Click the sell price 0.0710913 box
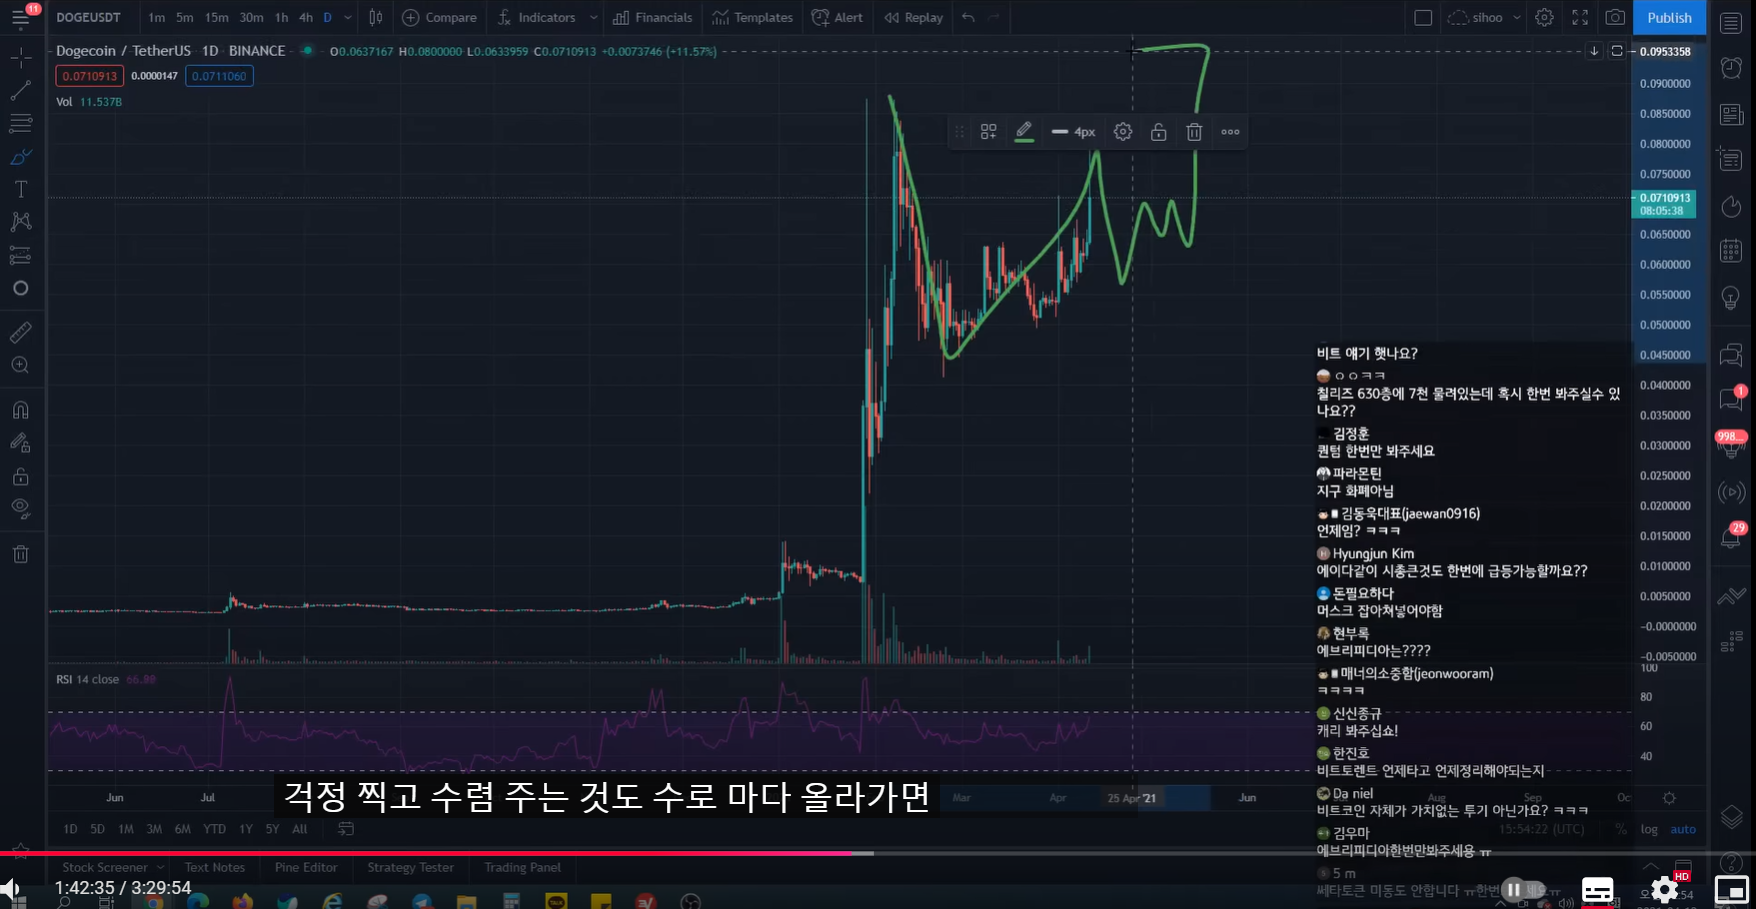Image resolution: width=1756 pixels, height=909 pixels. click(x=90, y=76)
